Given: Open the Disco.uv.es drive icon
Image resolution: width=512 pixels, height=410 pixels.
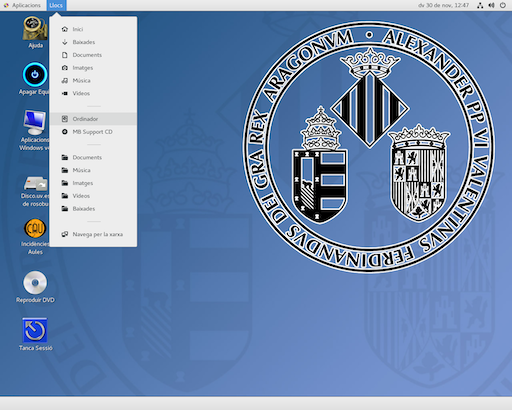Looking at the screenshot, I should tap(35, 184).
